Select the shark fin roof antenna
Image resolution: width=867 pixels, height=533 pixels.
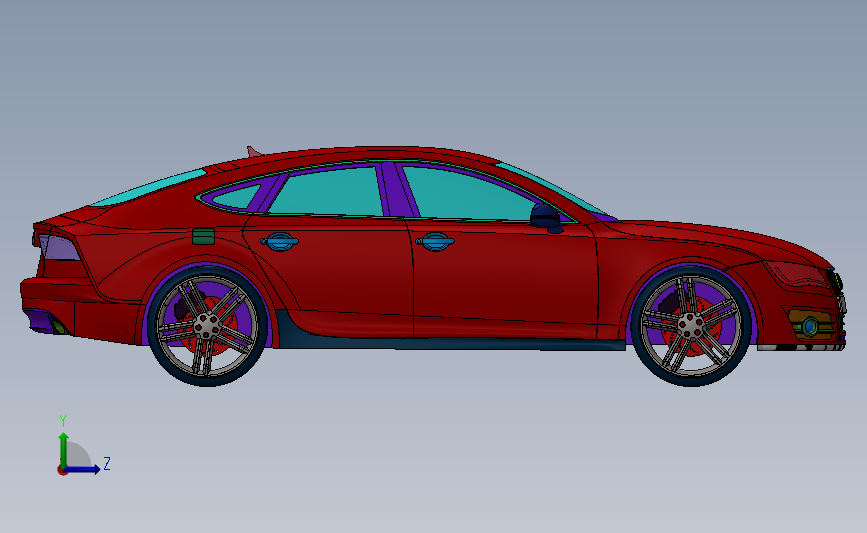[254, 151]
